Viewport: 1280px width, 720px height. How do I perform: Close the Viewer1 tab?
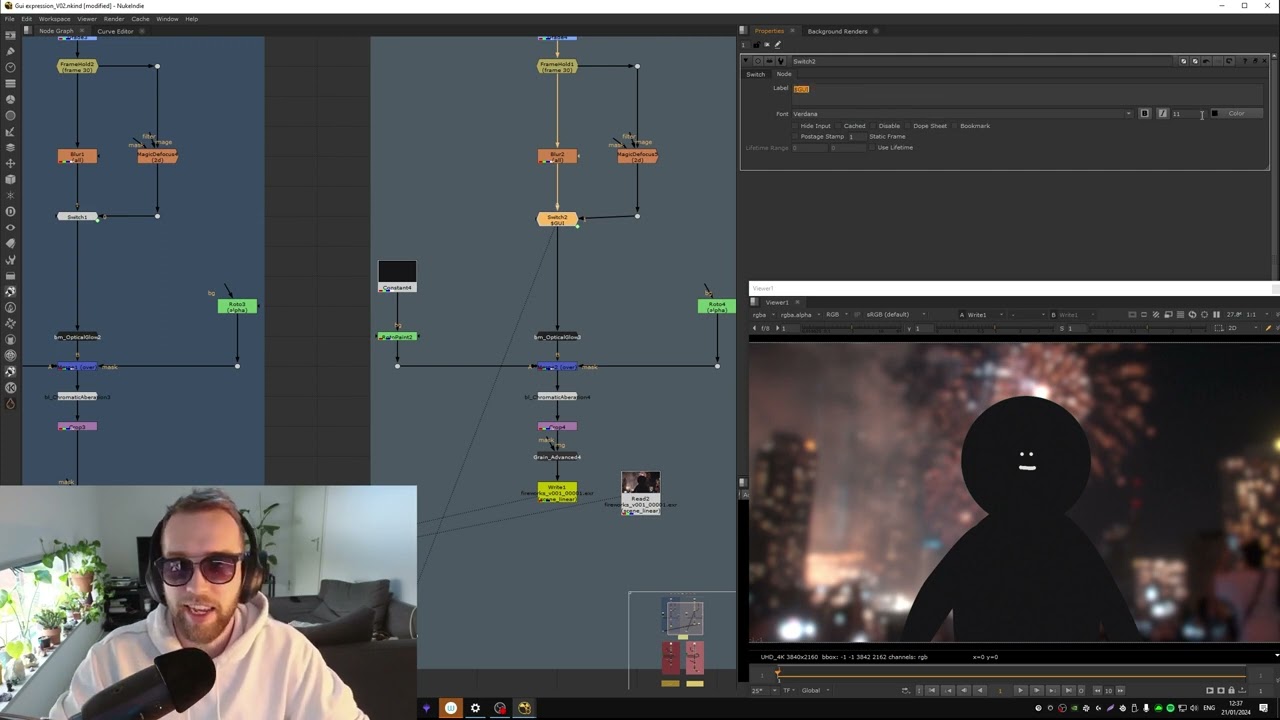tap(798, 302)
